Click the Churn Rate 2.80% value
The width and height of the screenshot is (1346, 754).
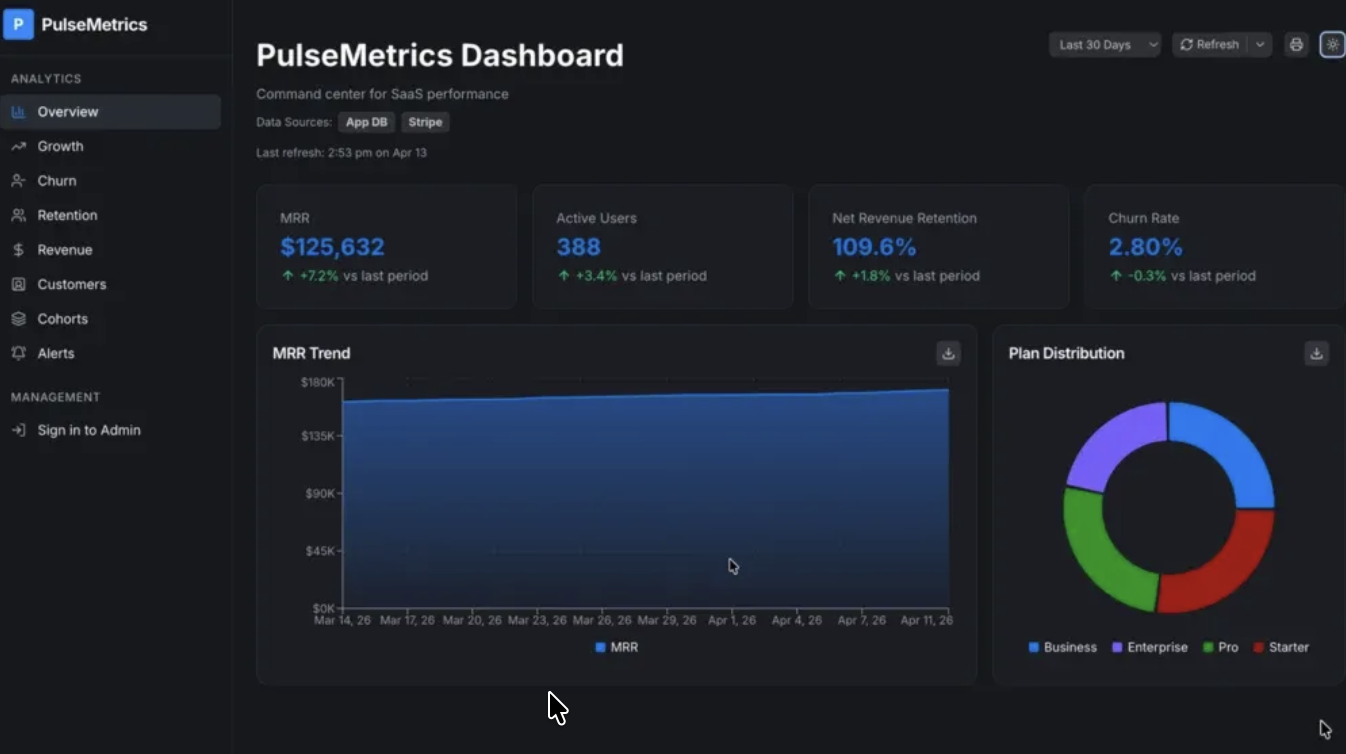pos(1145,247)
